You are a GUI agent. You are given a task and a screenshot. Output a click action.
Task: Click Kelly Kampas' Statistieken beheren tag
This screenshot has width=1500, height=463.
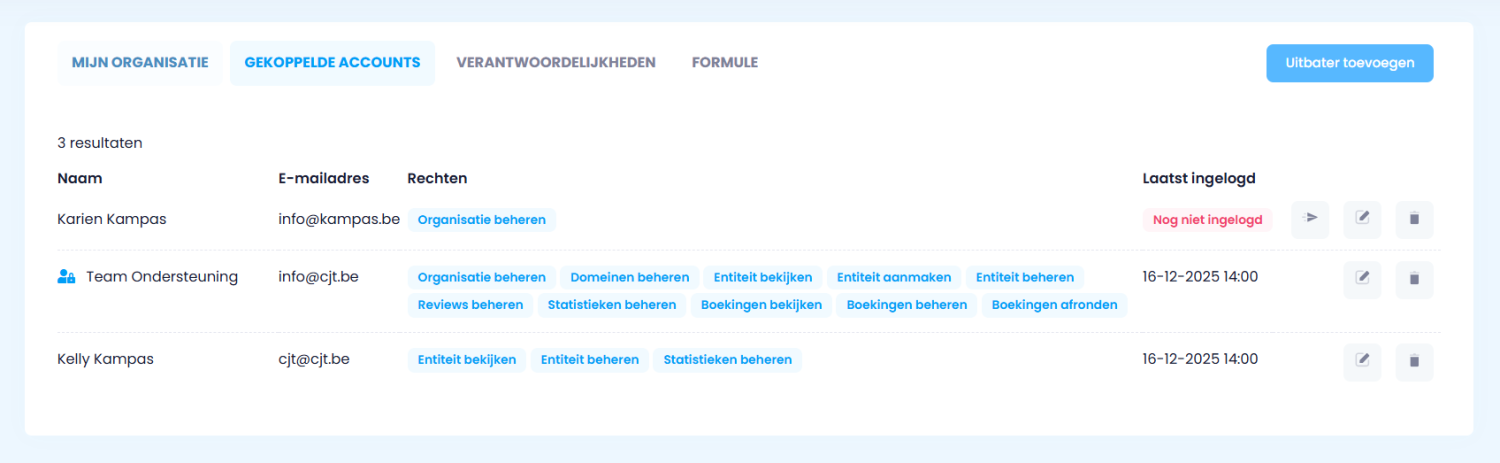[x=727, y=360]
